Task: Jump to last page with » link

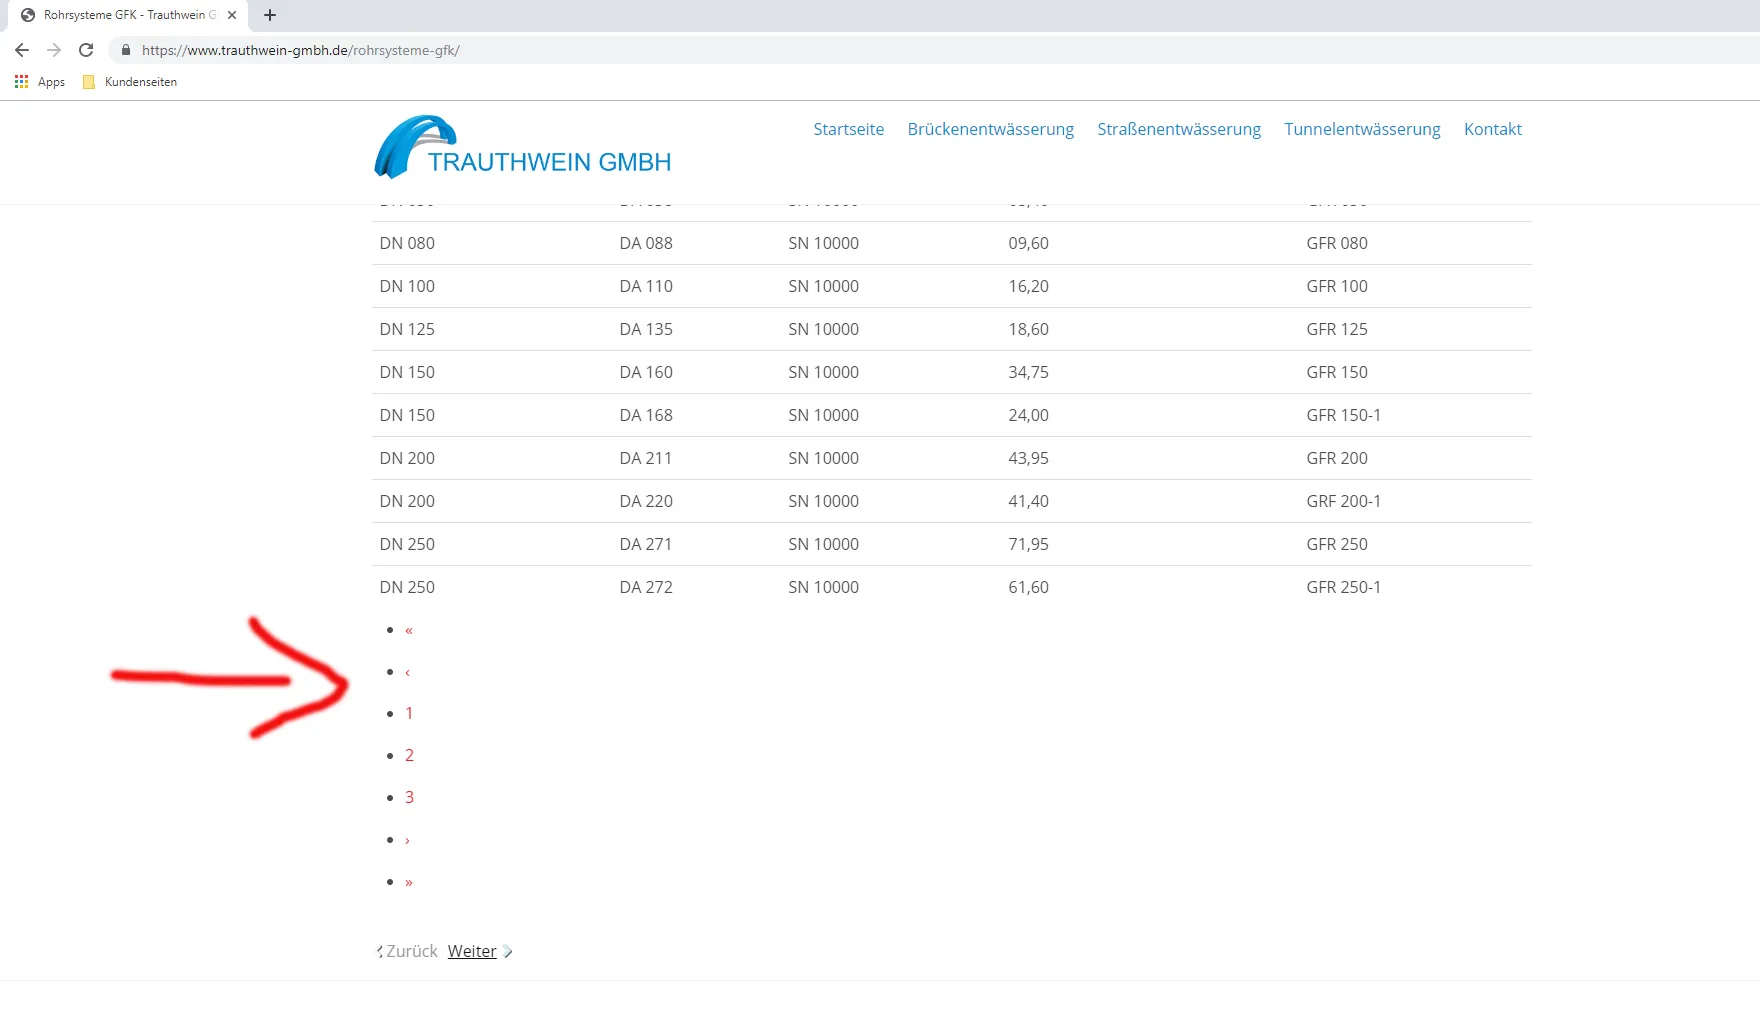Action: tap(409, 882)
